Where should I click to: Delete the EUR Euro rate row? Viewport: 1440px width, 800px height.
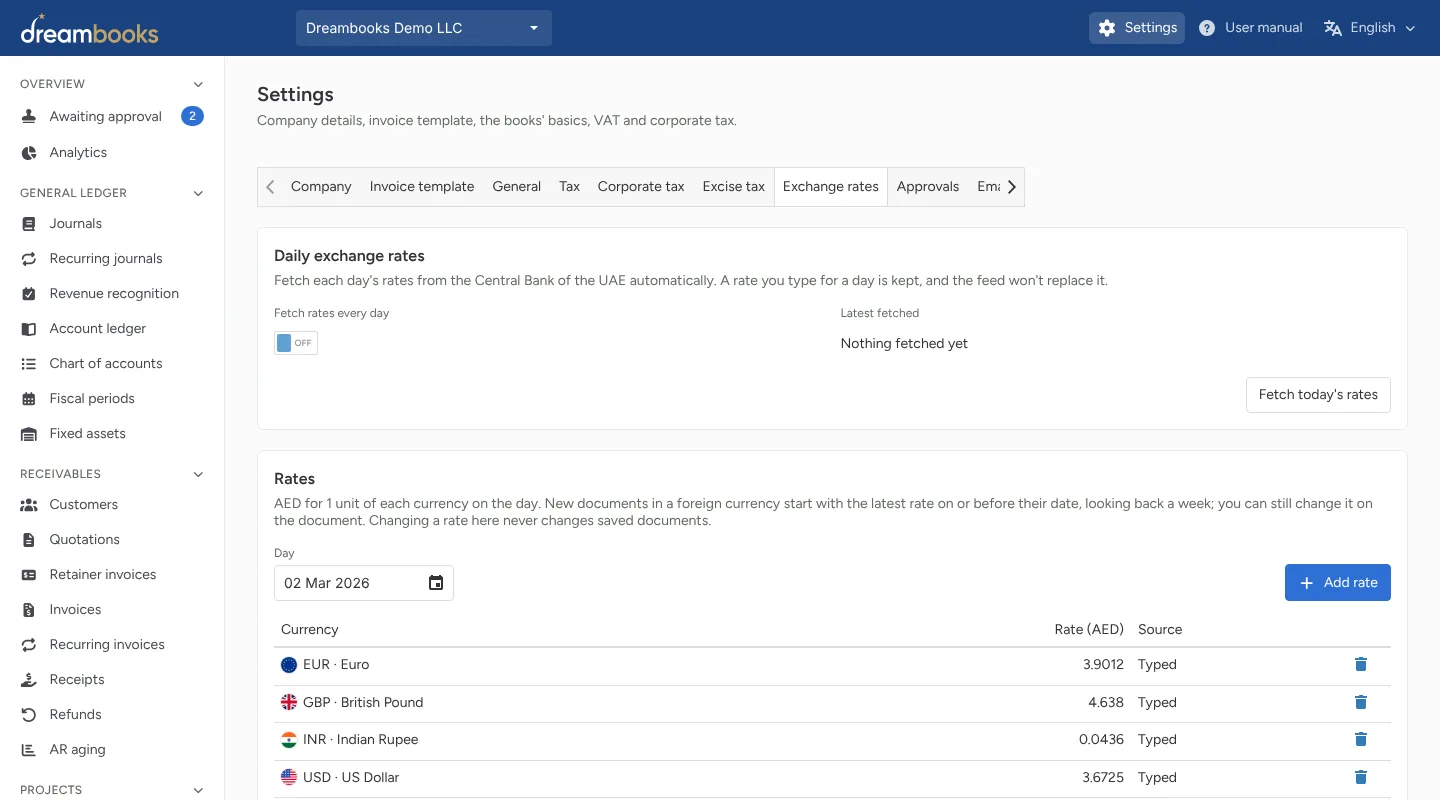[1360, 664]
